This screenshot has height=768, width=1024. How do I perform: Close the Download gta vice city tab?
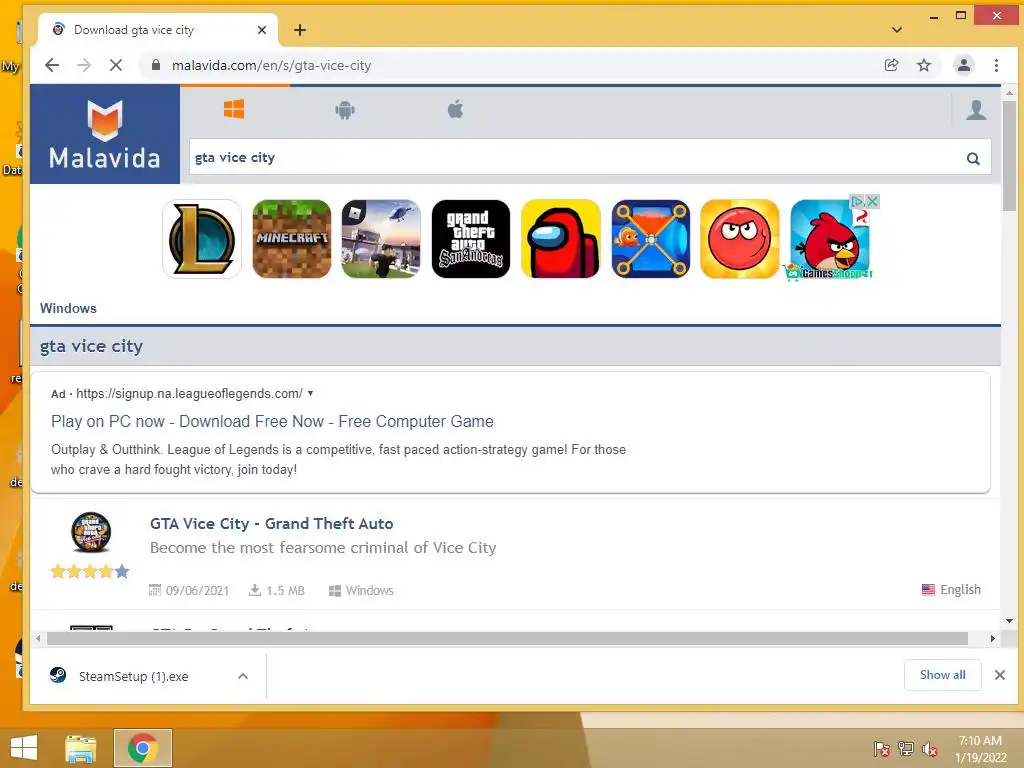(262, 30)
